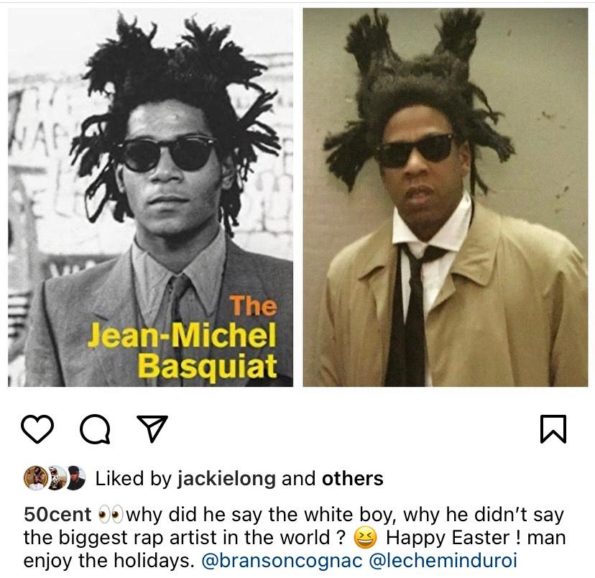Tap the photo of the man in the trench coat
Image resolution: width=595 pixels, height=578 pixels.
(445, 197)
